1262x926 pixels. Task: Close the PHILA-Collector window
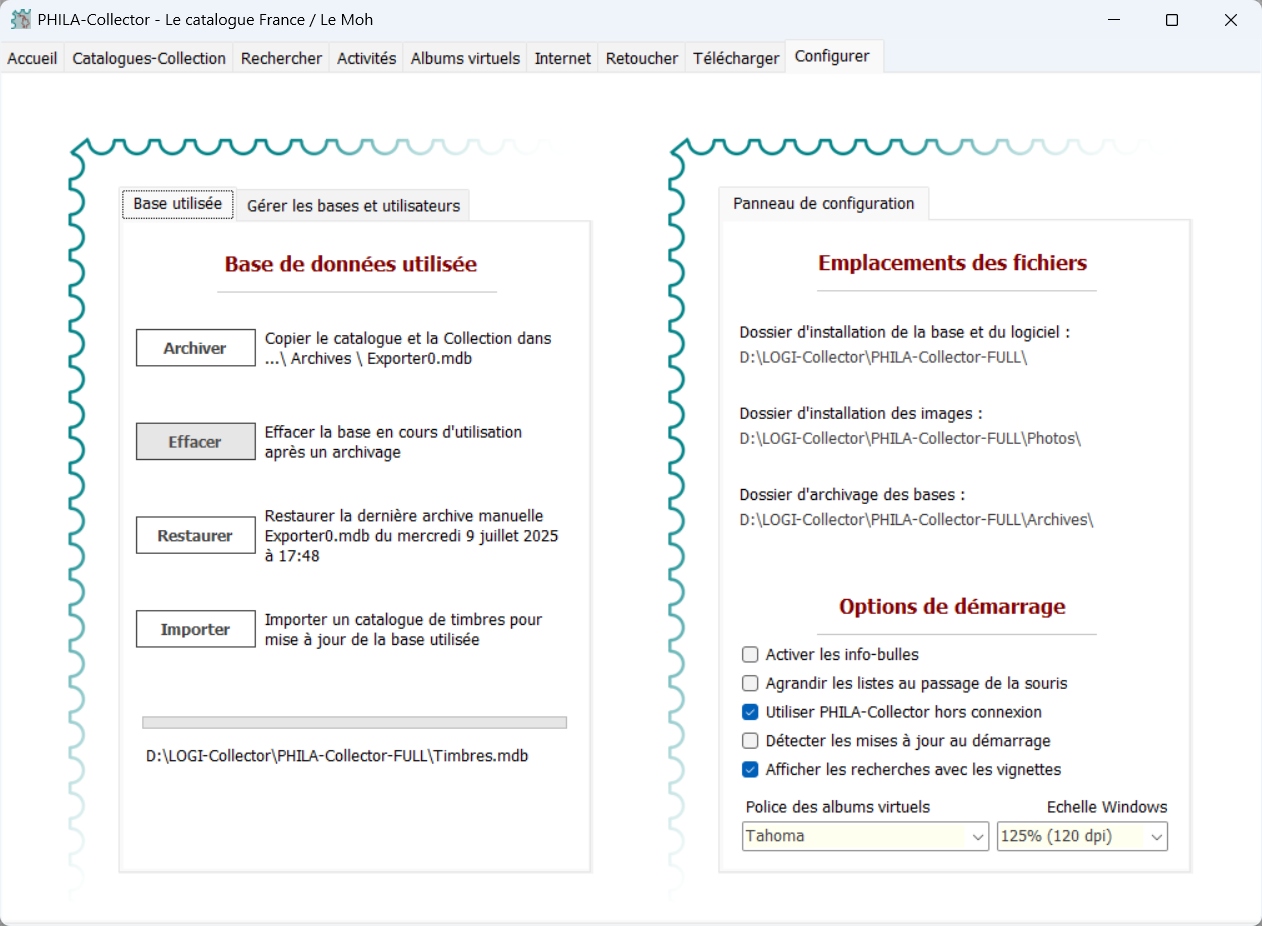pyautogui.click(x=1231, y=20)
